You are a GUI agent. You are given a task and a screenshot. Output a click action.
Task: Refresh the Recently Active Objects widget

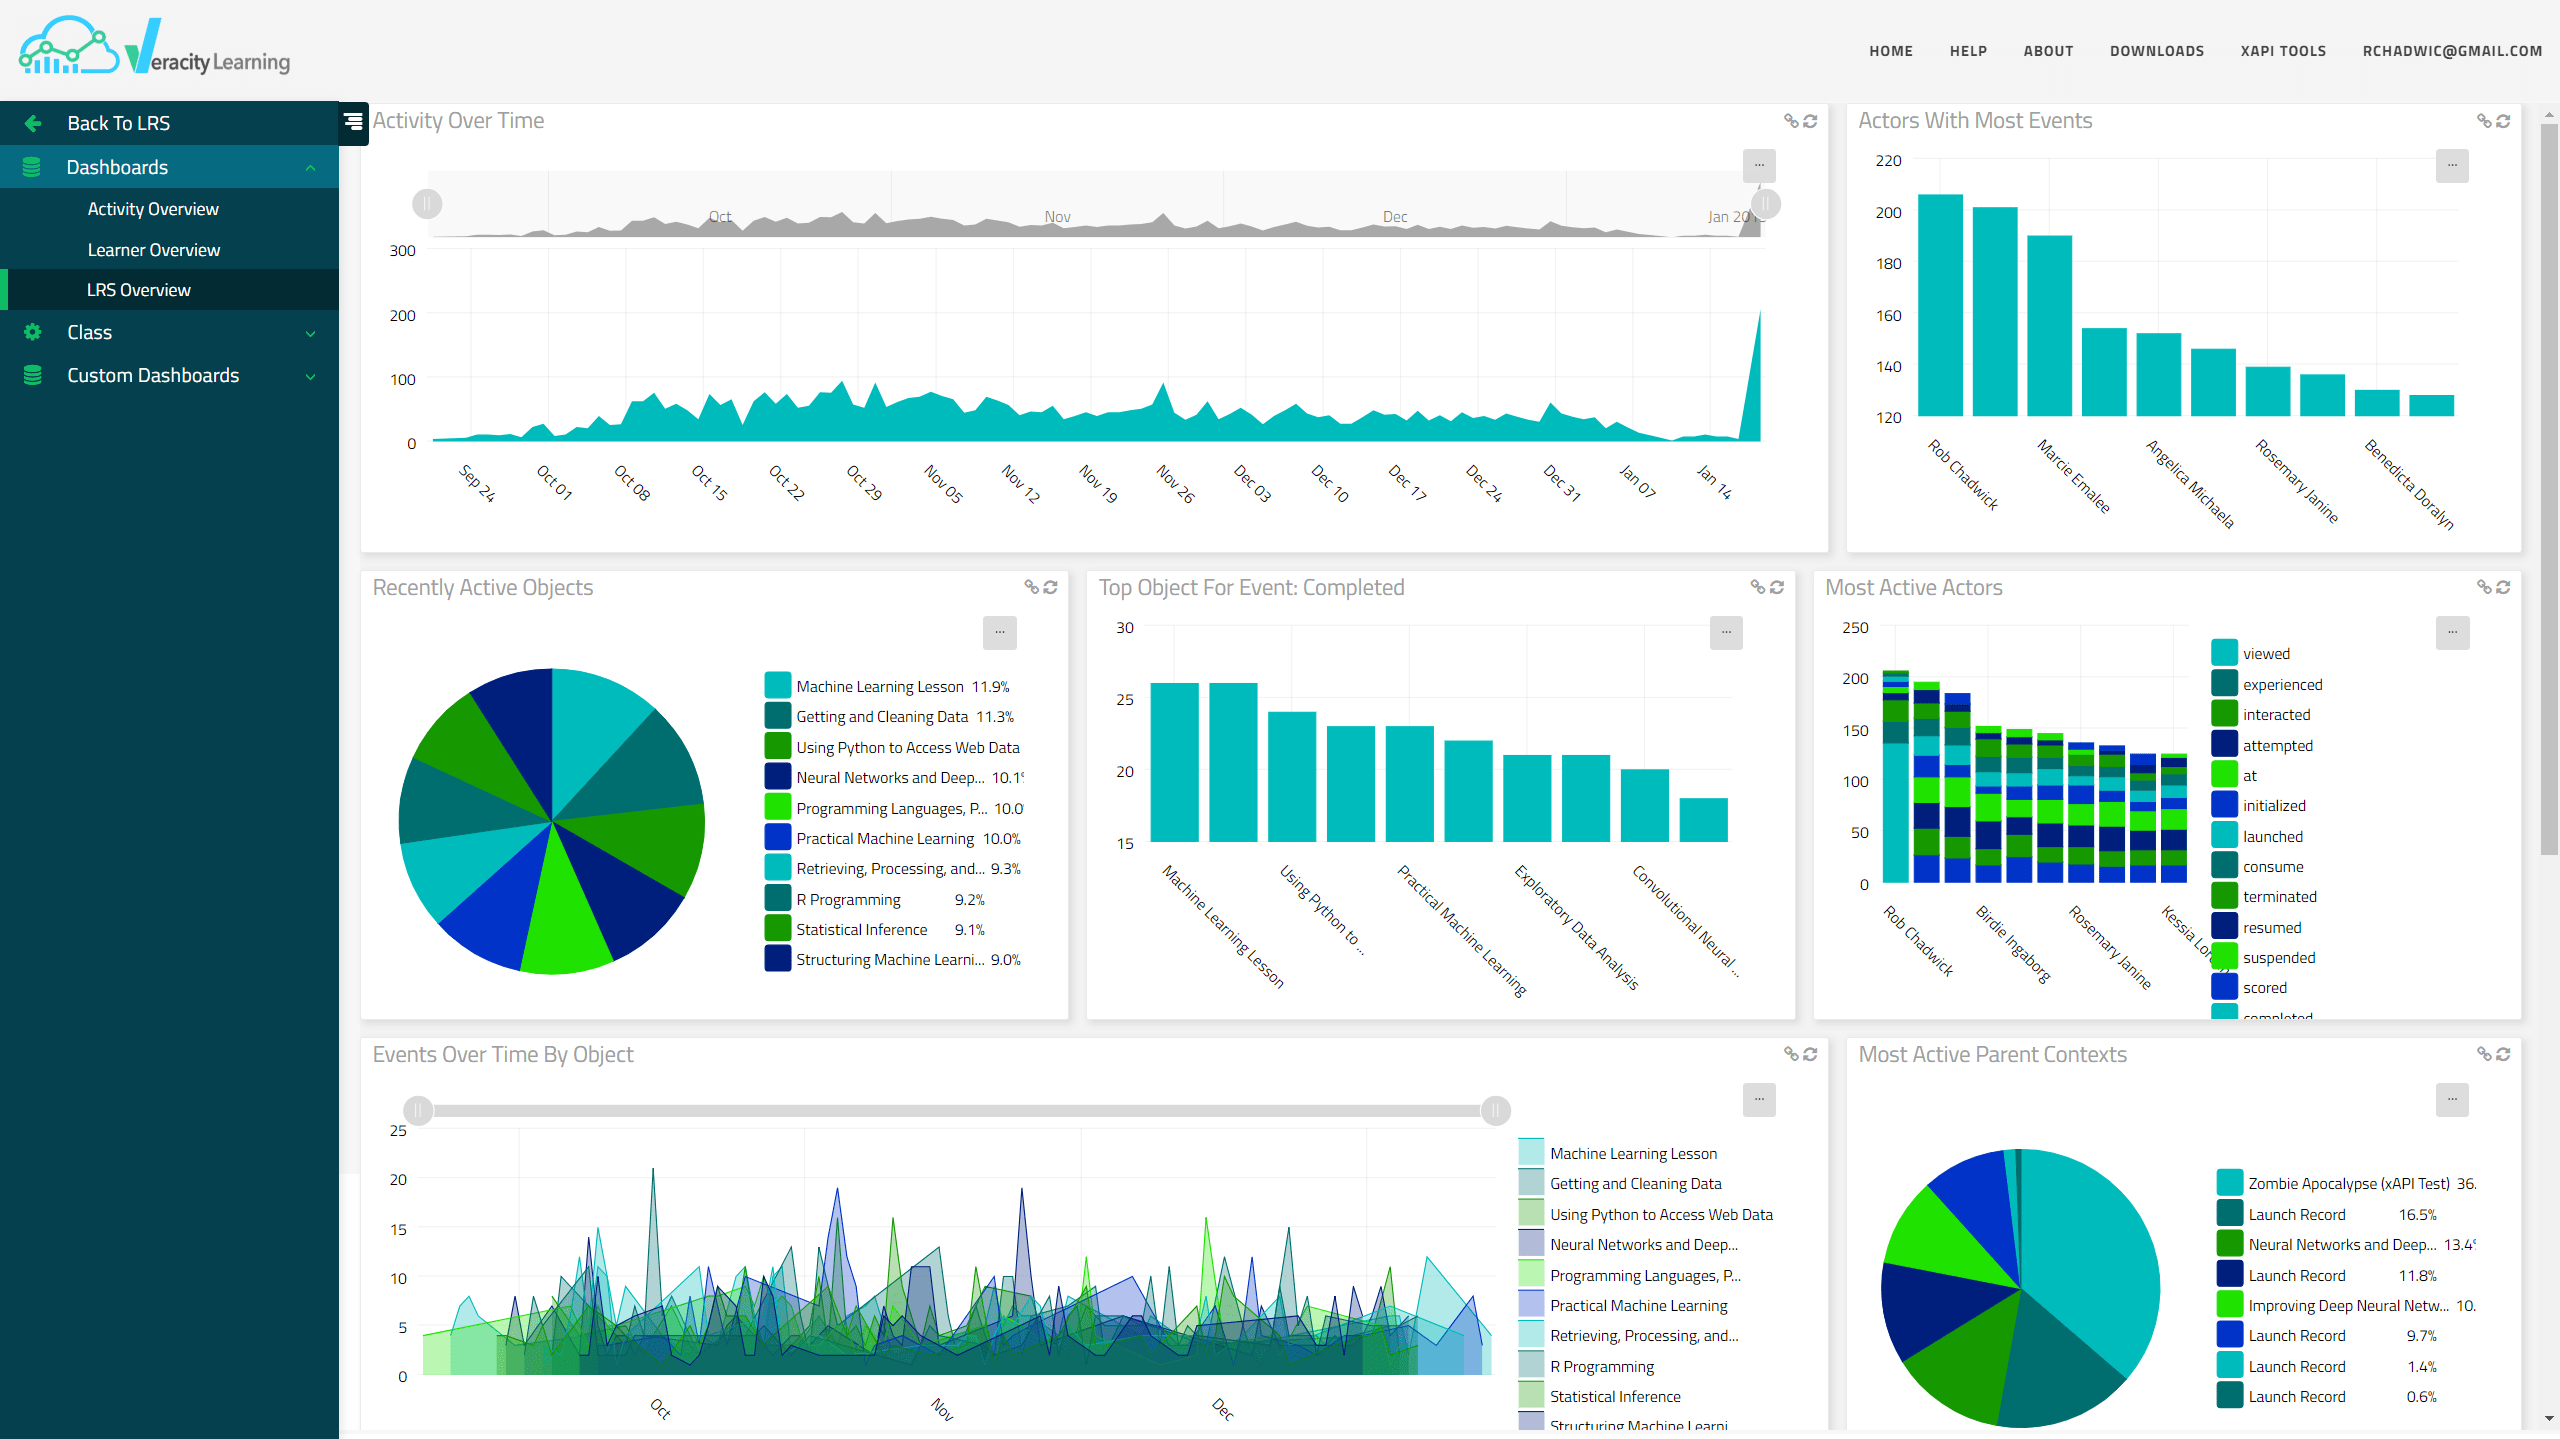point(1050,588)
